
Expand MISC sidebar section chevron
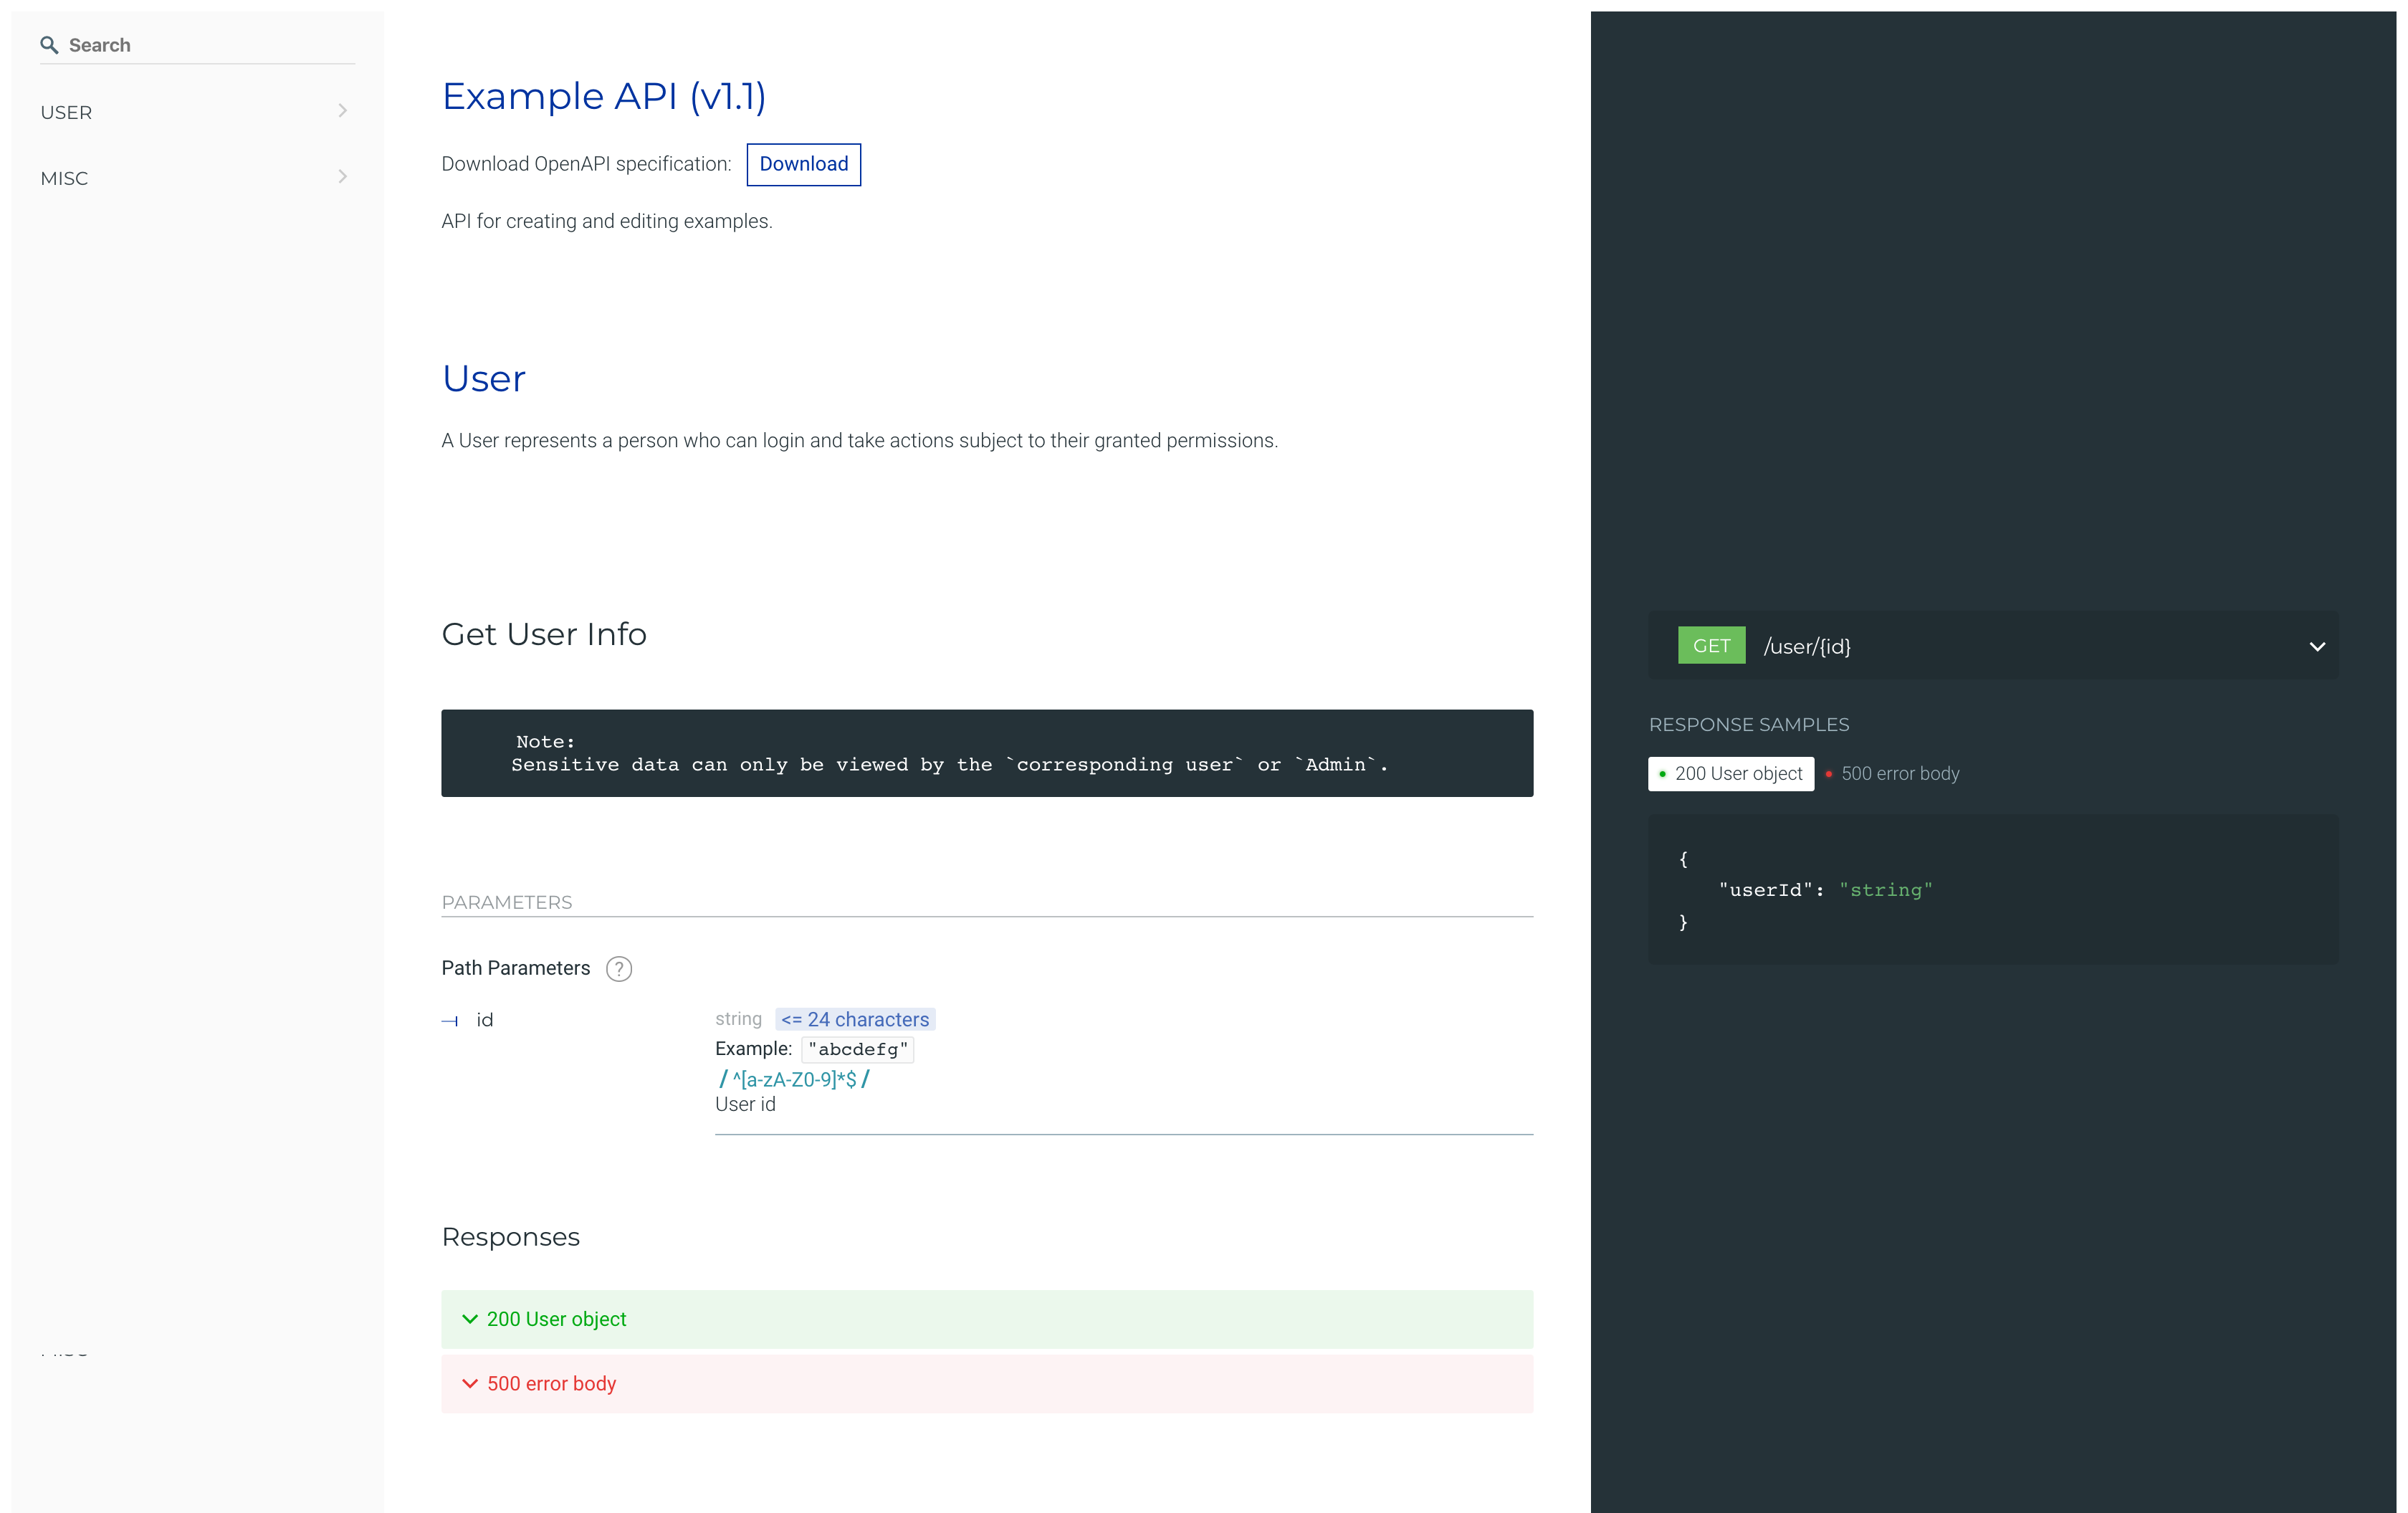(342, 177)
